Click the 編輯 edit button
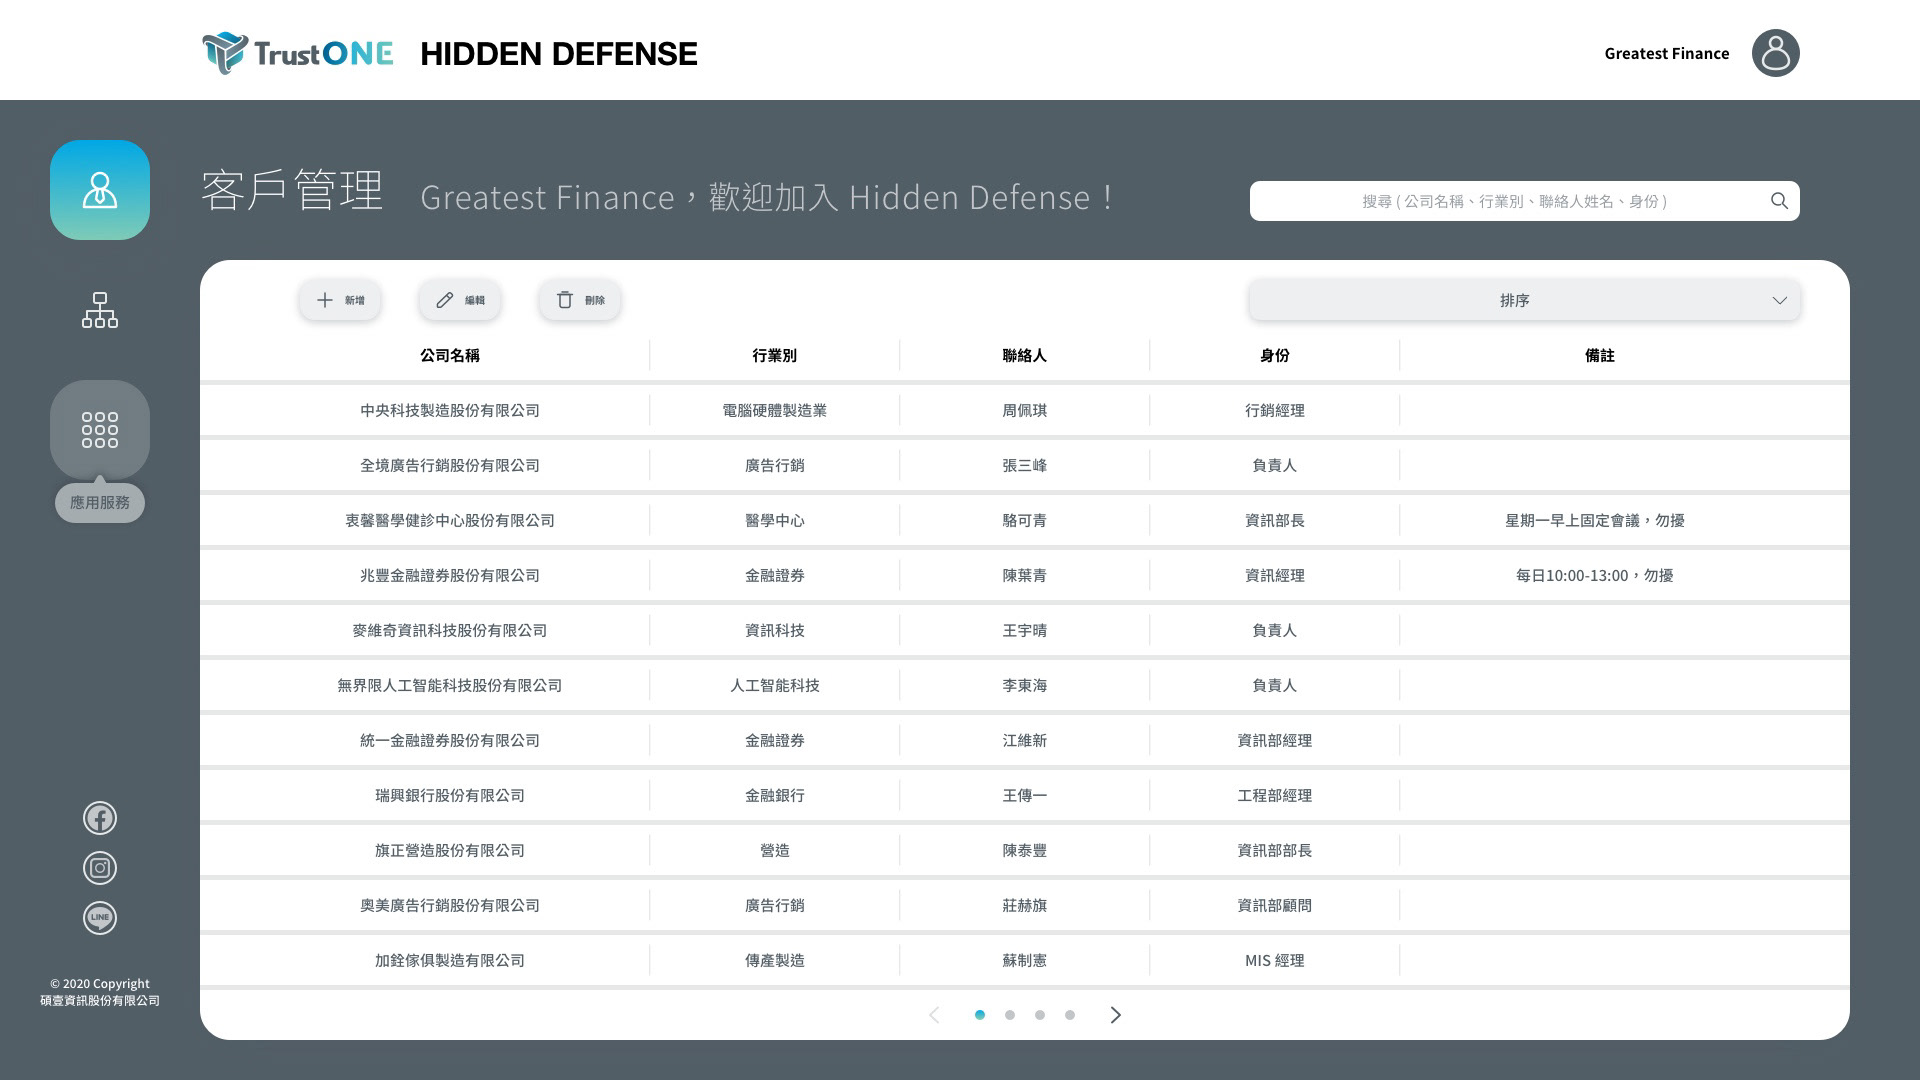 pos(460,300)
